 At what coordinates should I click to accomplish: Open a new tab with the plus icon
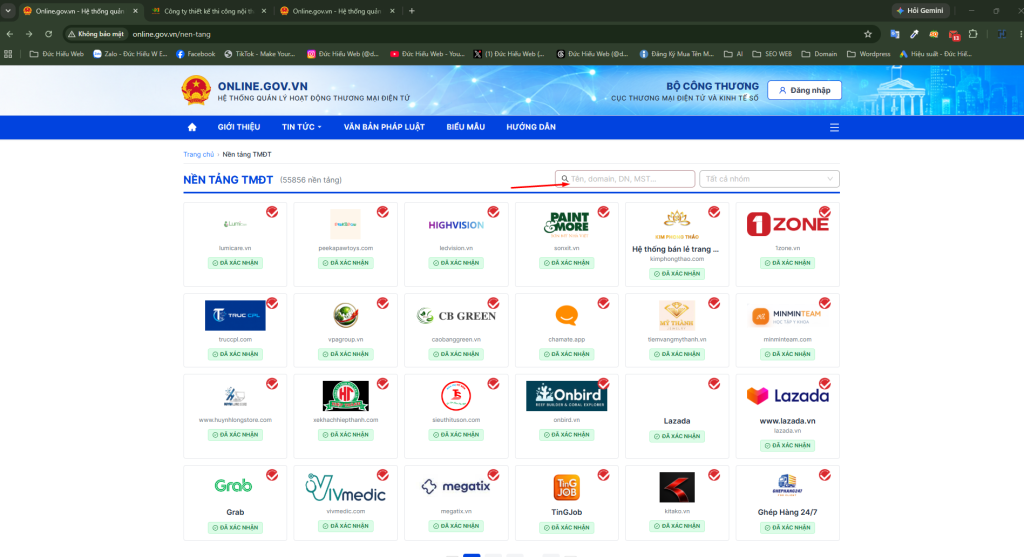click(x=411, y=11)
